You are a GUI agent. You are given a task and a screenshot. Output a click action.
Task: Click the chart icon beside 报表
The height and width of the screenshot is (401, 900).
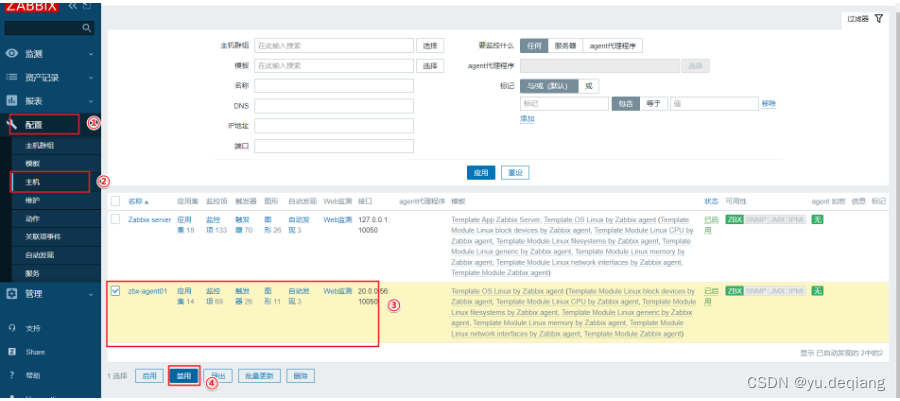coord(11,100)
